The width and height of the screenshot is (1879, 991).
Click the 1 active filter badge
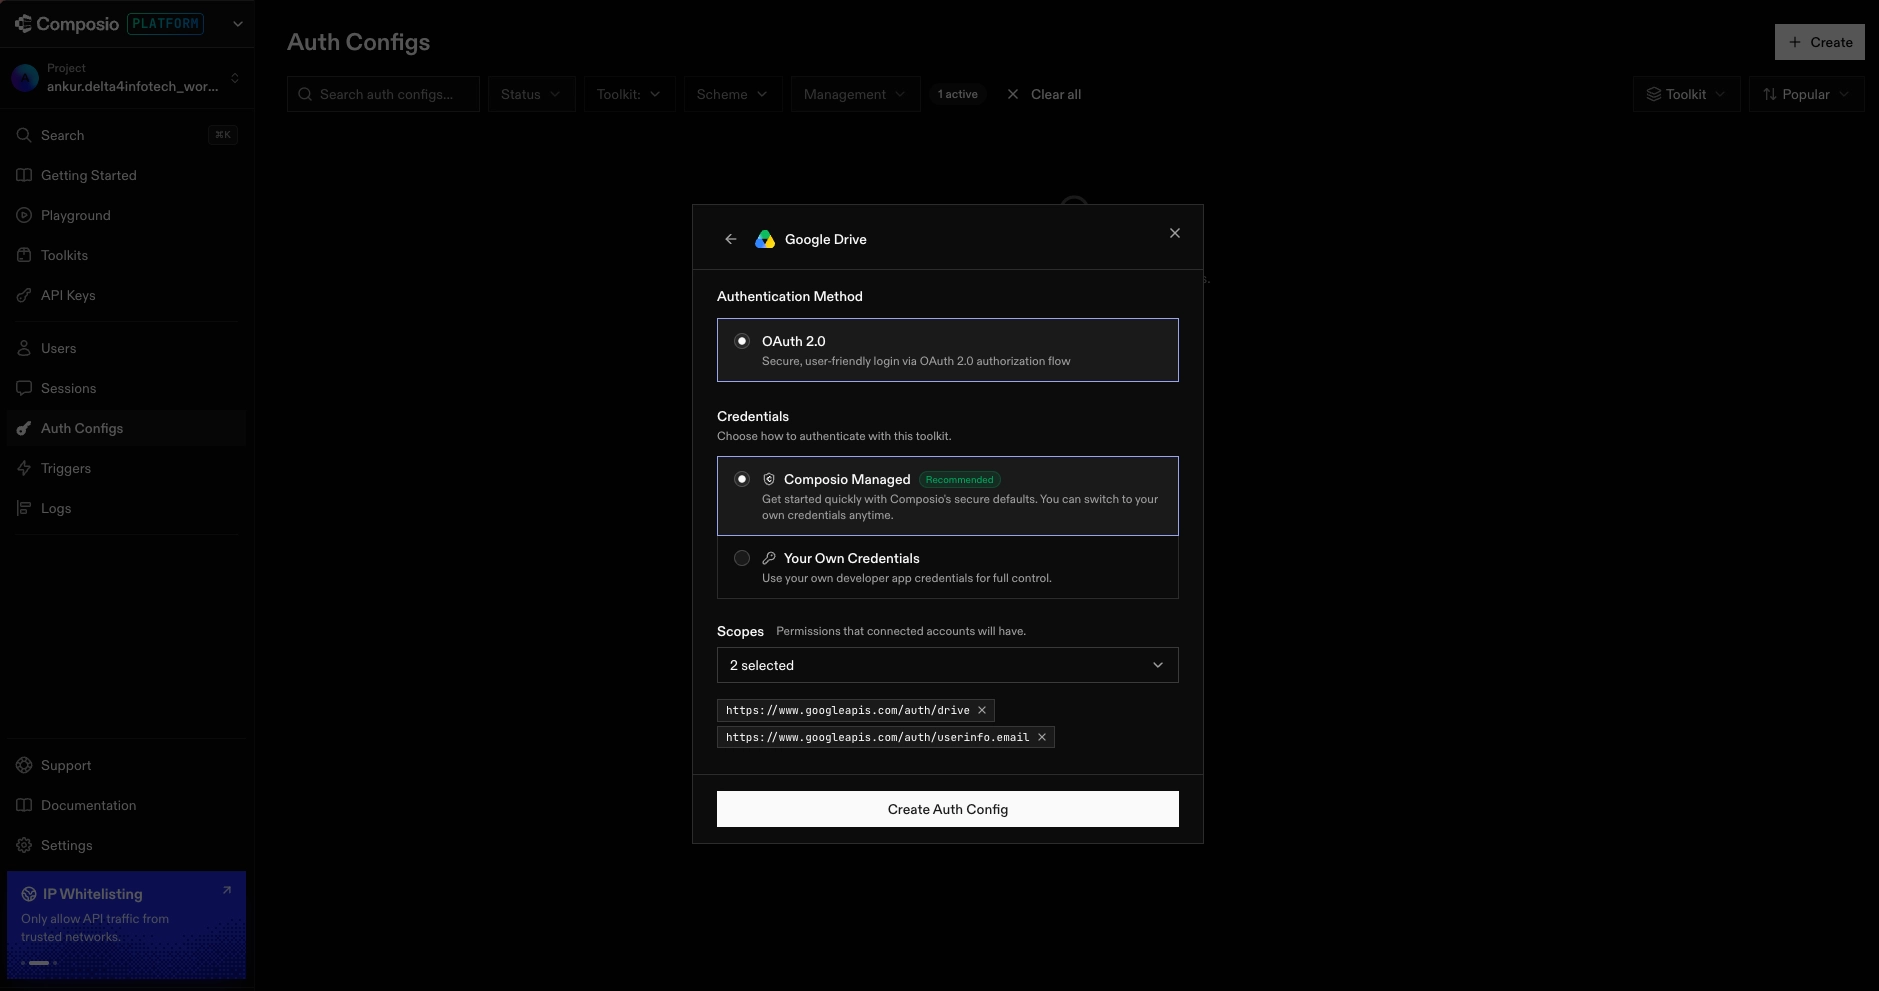(x=958, y=94)
